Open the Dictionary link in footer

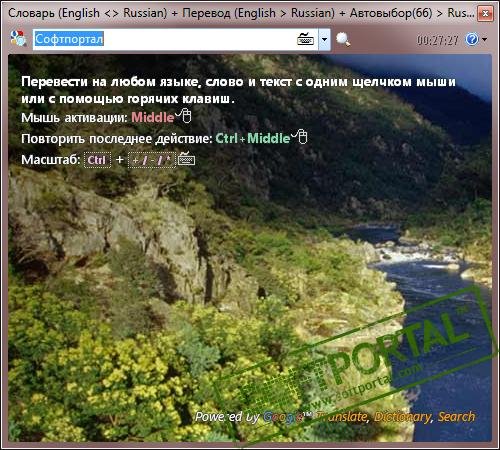coord(403,417)
